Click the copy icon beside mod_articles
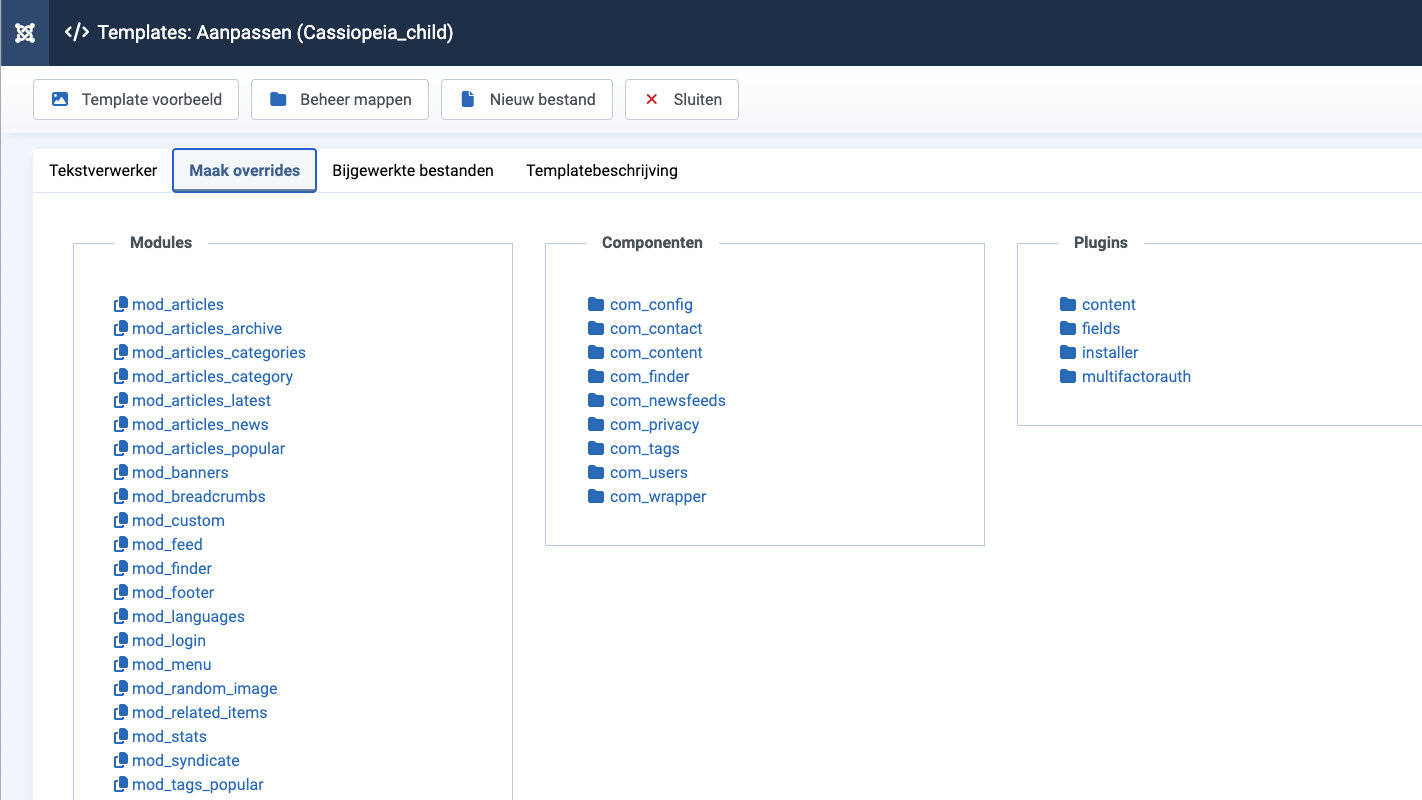The image size is (1422, 800). point(121,304)
